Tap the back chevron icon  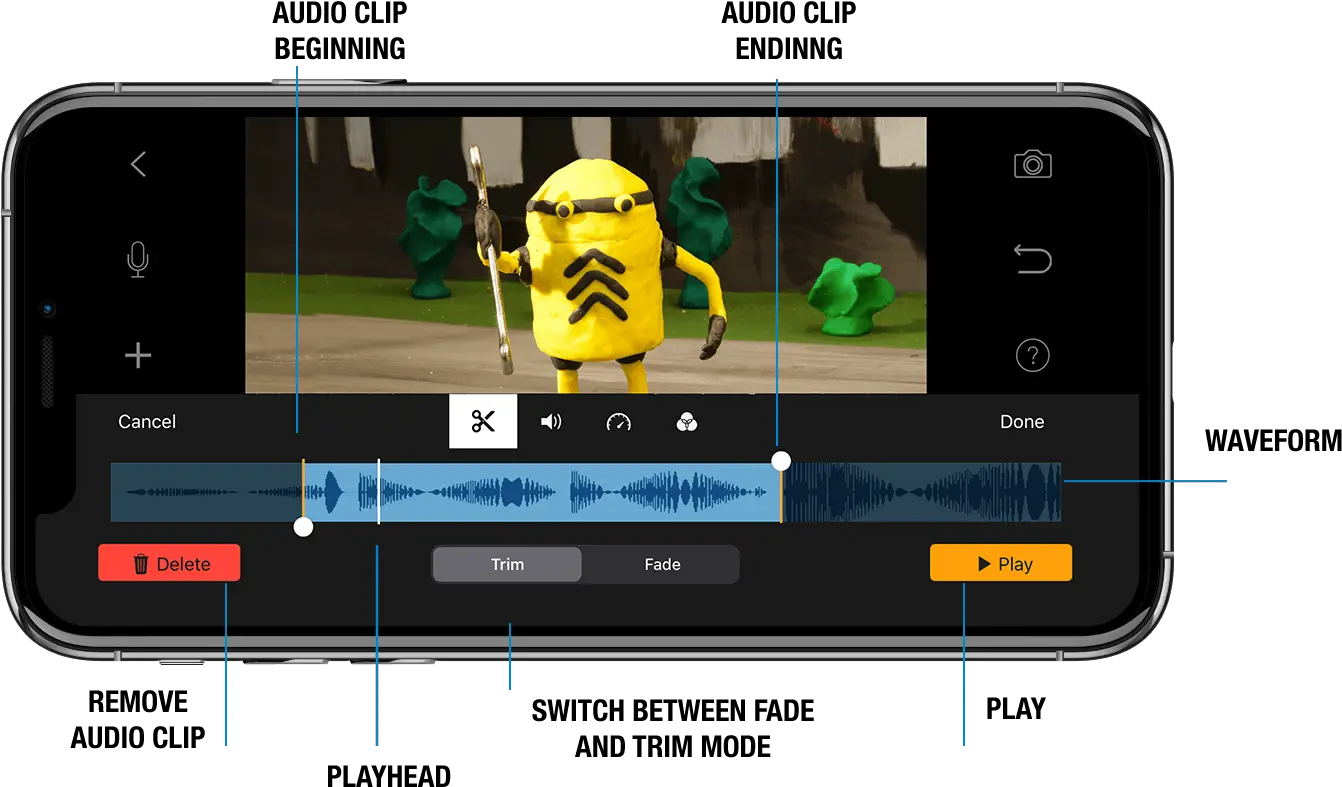(139, 164)
